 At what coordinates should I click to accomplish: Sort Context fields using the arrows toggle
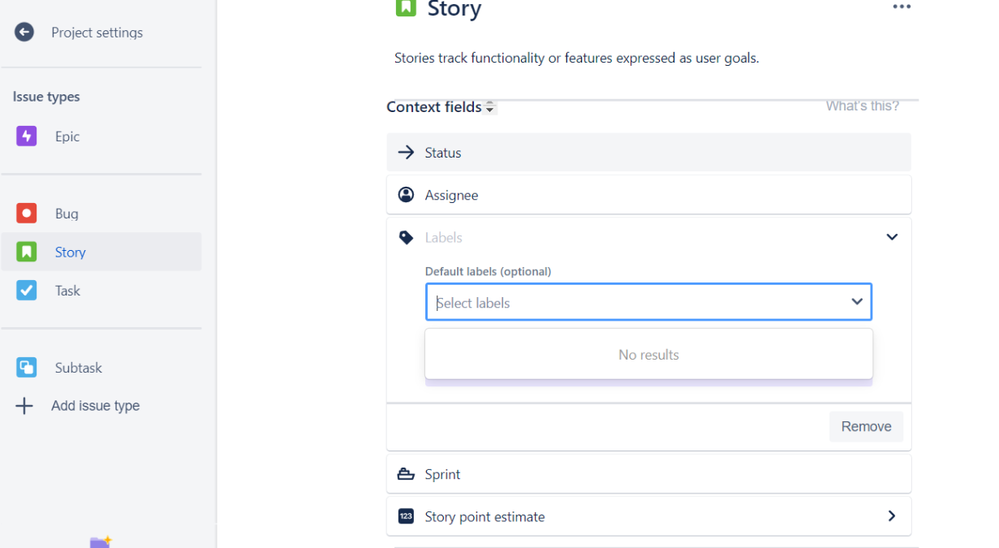(x=489, y=107)
